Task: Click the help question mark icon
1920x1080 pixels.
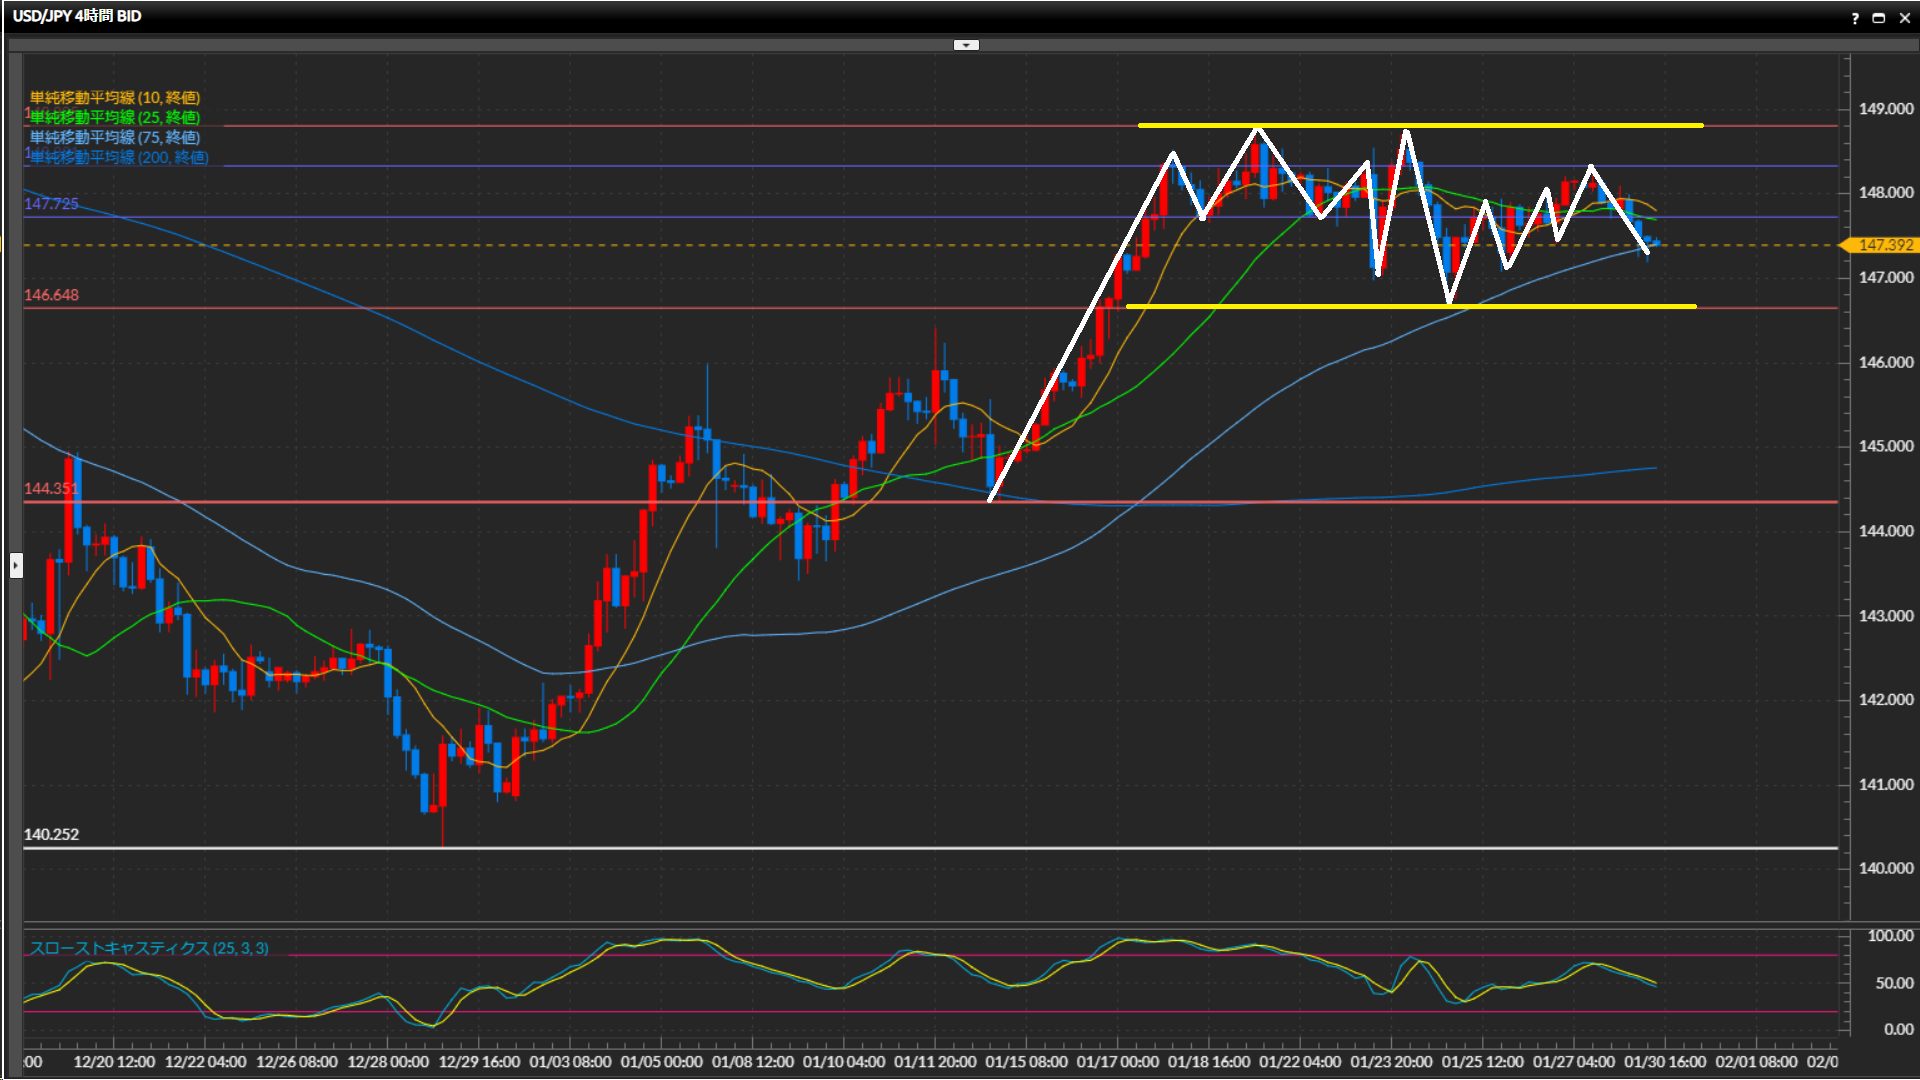Action: tap(1855, 18)
